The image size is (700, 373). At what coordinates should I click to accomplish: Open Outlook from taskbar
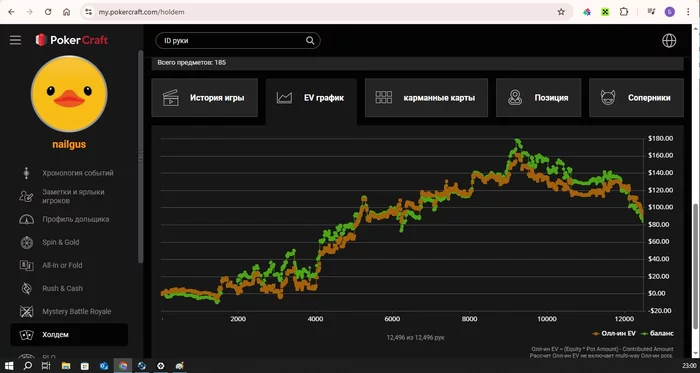pos(104,366)
